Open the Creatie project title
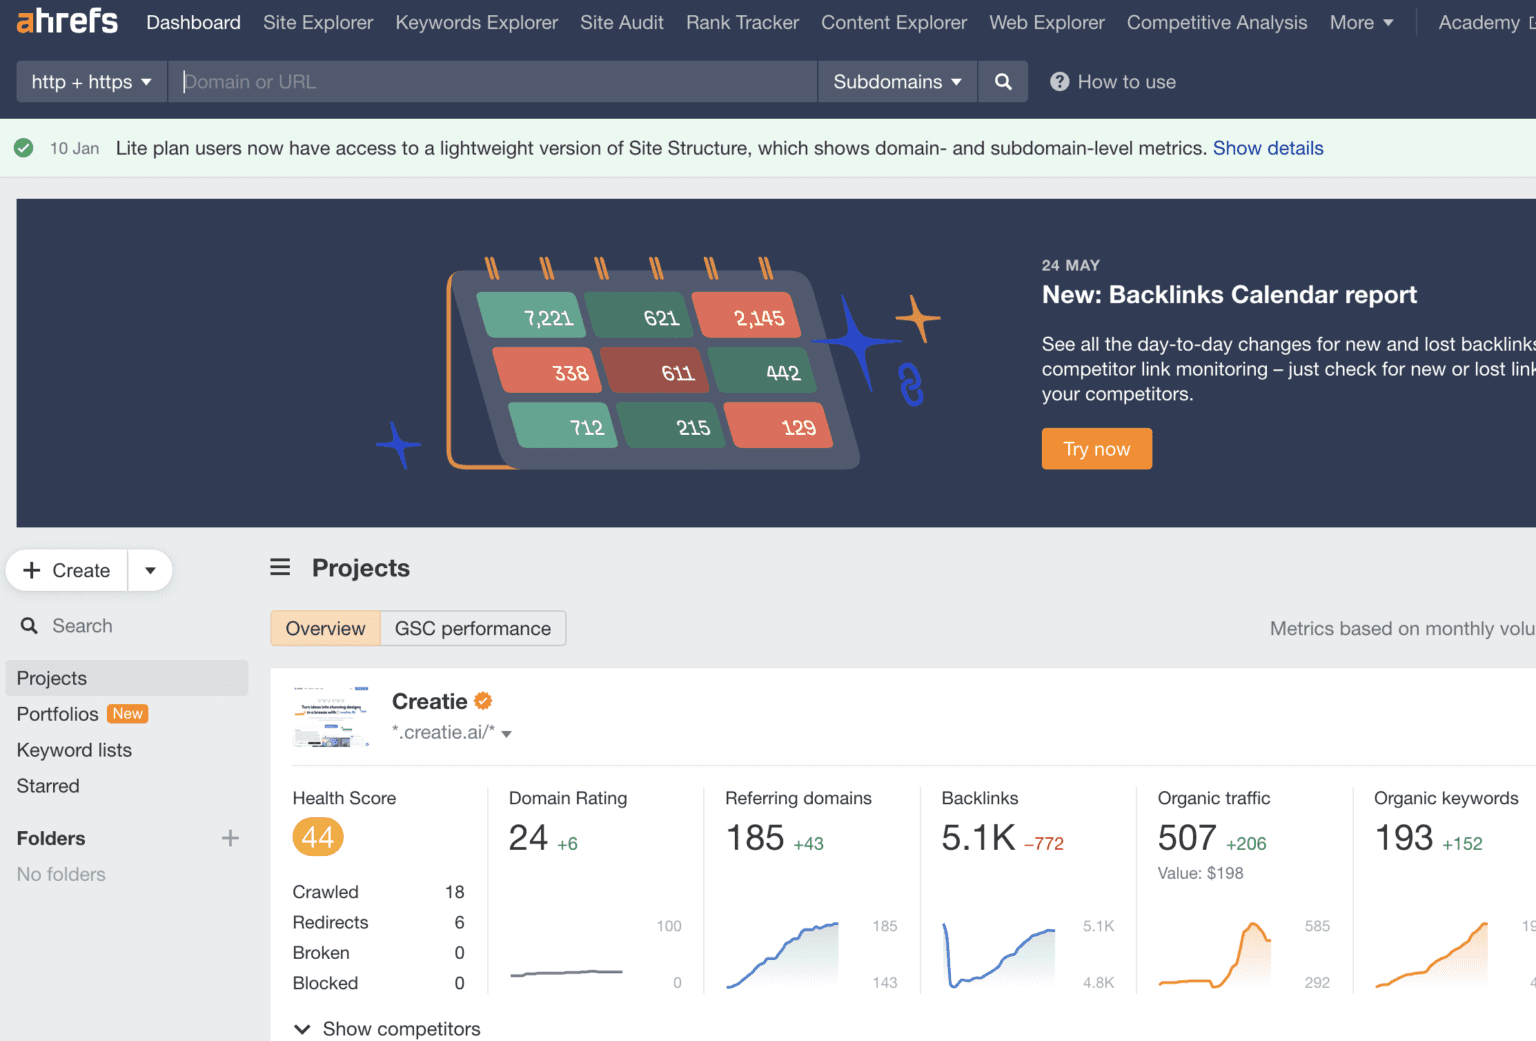1536x1041 pixels. (429, 701)
